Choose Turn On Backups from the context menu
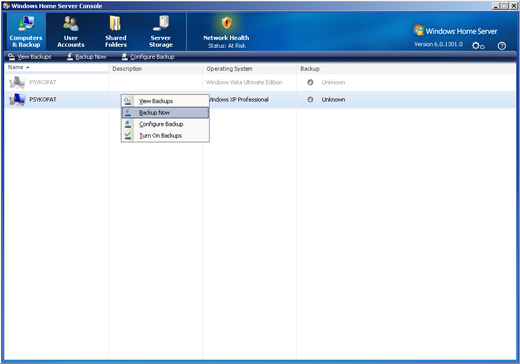The image size is (520, 364). pyautogui.click(x=165, y=135)
